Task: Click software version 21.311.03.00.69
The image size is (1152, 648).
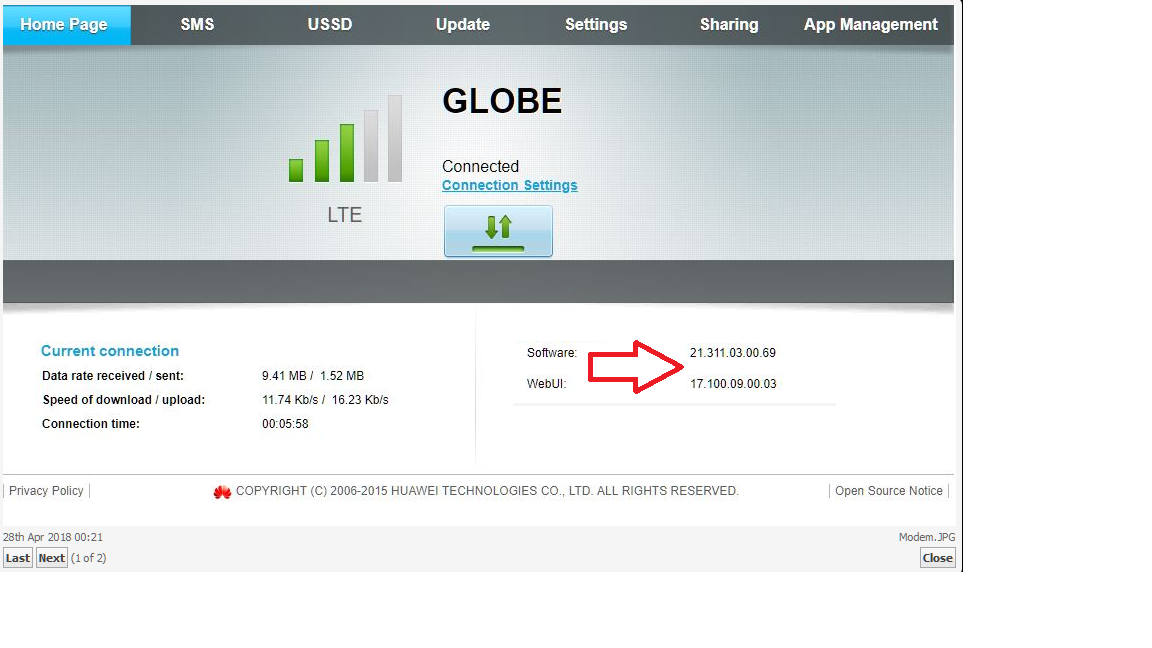Action: (x=732, y=353)
